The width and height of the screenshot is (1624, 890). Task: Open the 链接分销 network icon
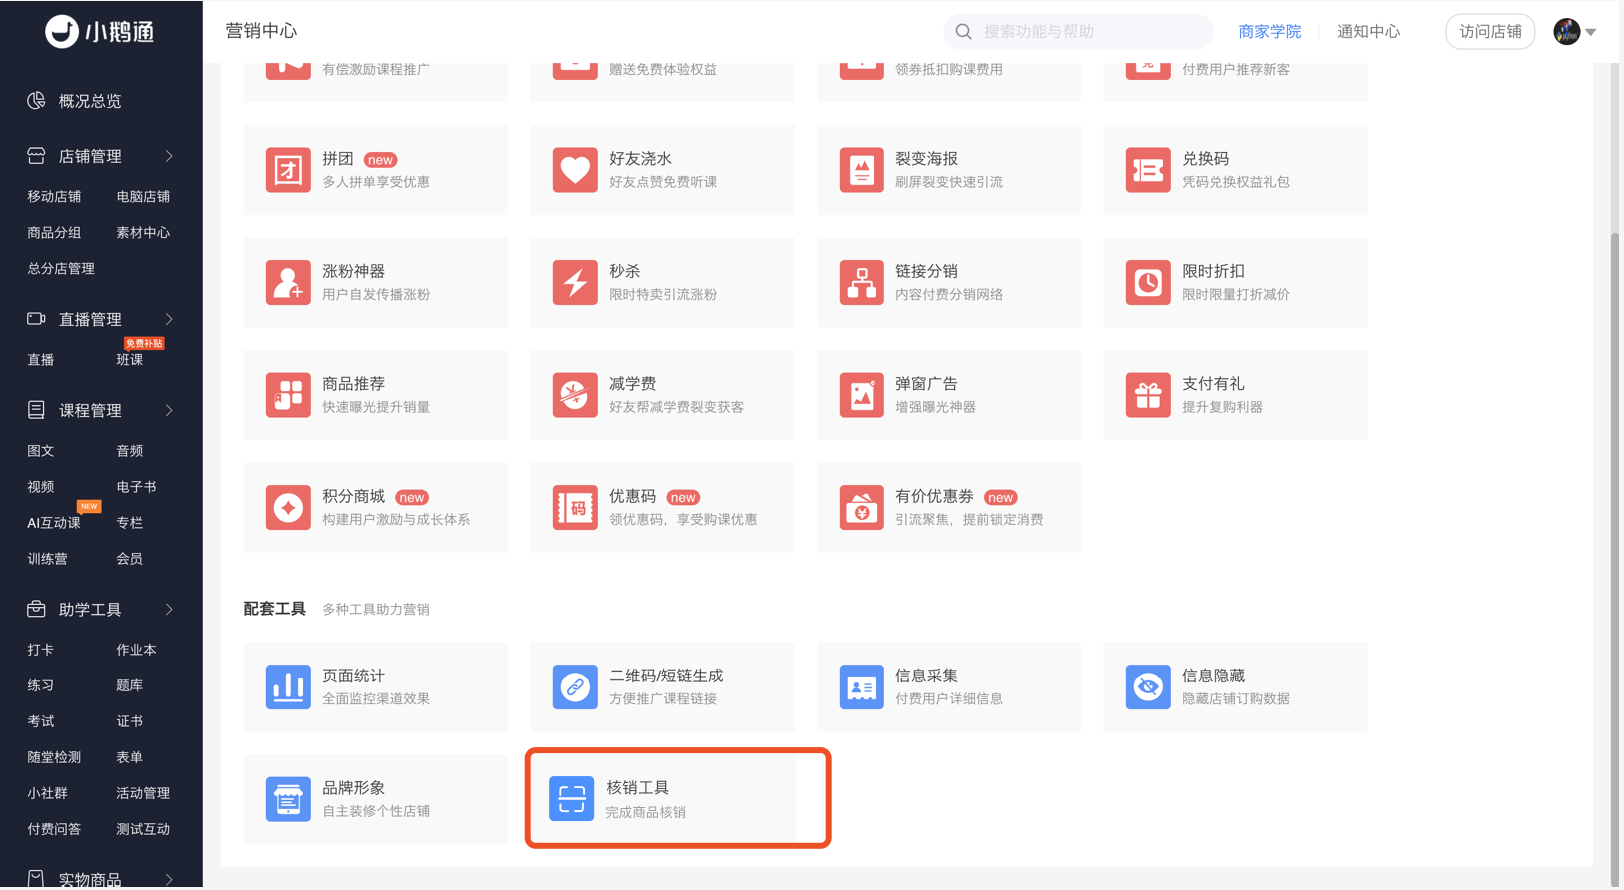click(861, 282)
